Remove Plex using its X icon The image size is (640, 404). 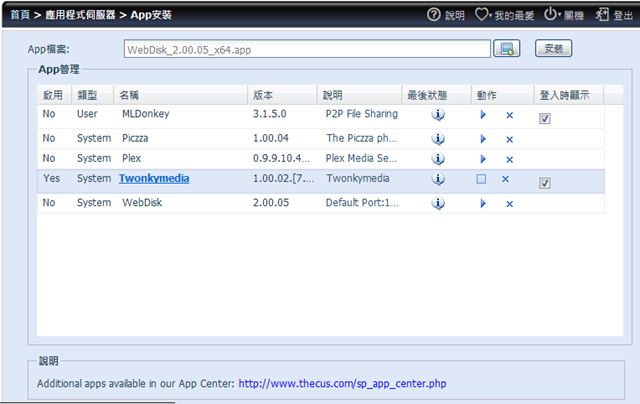[x=509, y=160]
